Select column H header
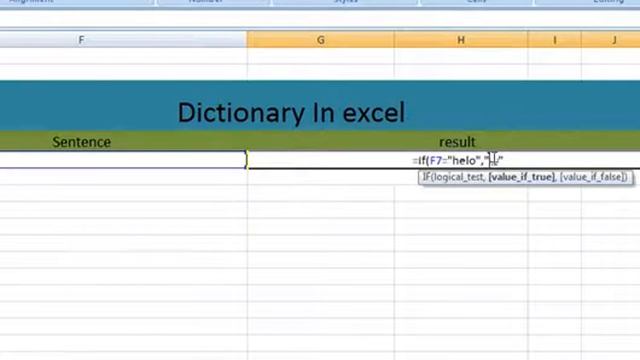This screenshot has width=640, height=360. 461,40
